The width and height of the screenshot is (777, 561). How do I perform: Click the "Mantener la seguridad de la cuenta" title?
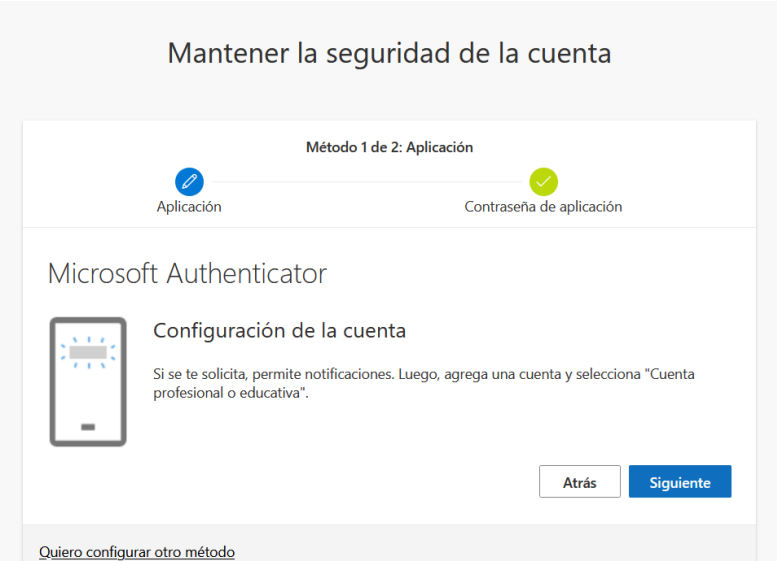389,53
